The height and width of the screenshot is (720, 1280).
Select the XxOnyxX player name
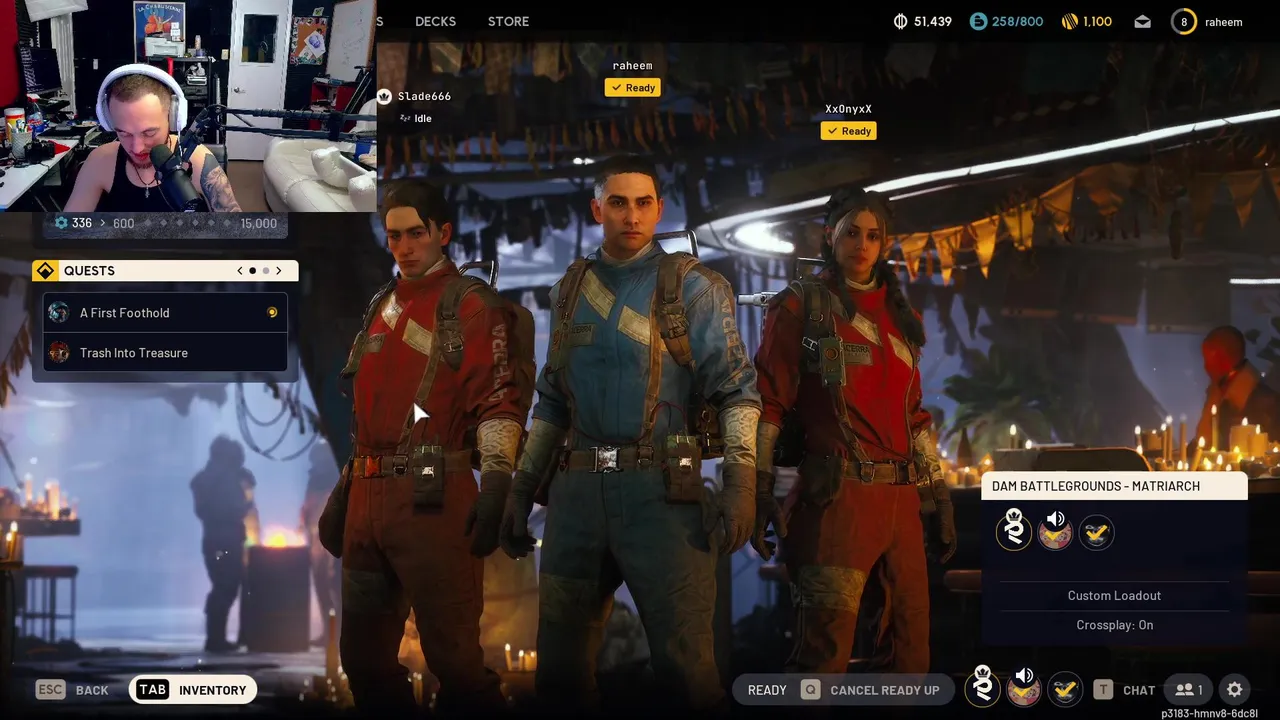[x=848, y=109]
